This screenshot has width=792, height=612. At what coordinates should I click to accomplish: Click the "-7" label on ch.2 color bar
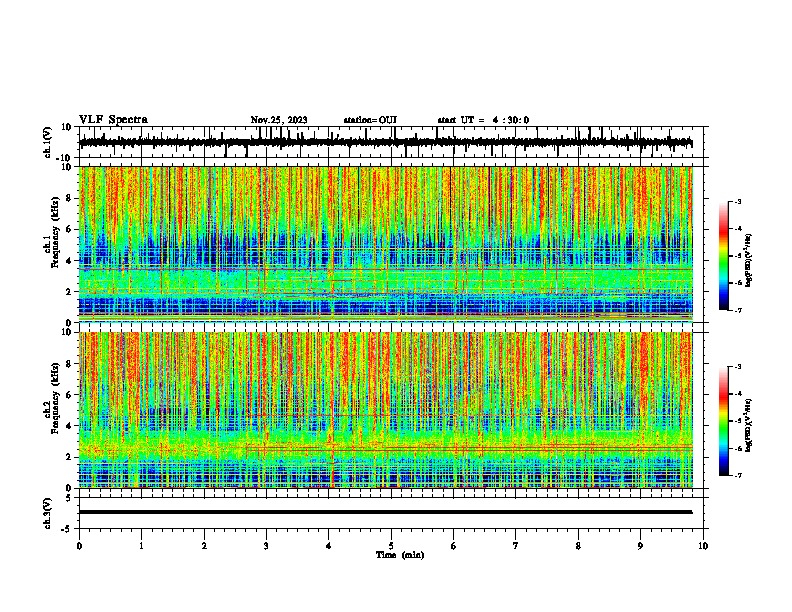(x=737, y=476)
